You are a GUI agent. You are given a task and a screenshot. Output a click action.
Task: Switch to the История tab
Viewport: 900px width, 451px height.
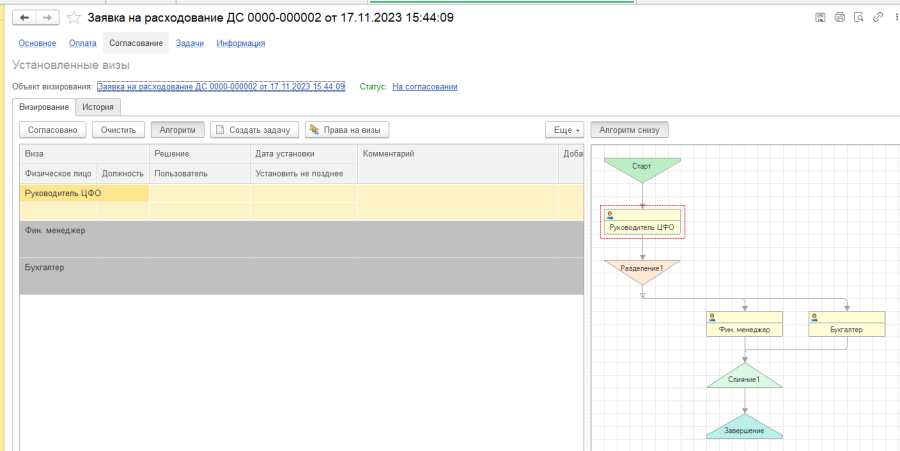tap(98, 107)
